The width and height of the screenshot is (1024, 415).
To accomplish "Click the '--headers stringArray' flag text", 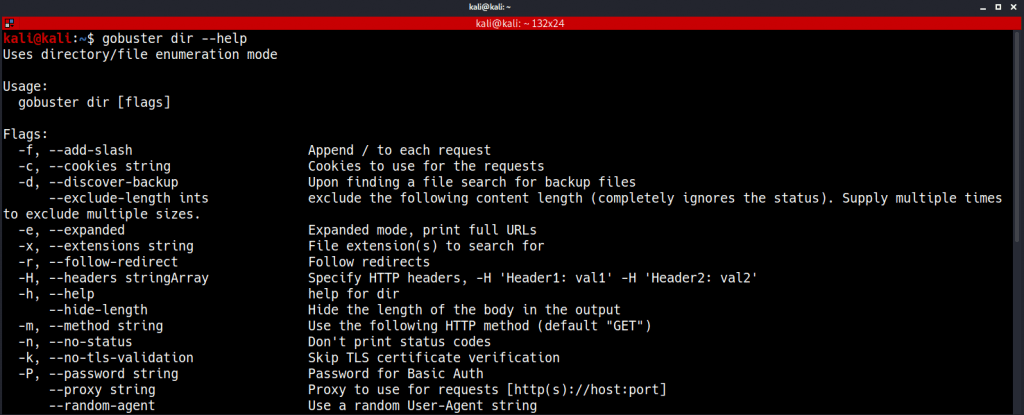I will click(x=129, y=278).
